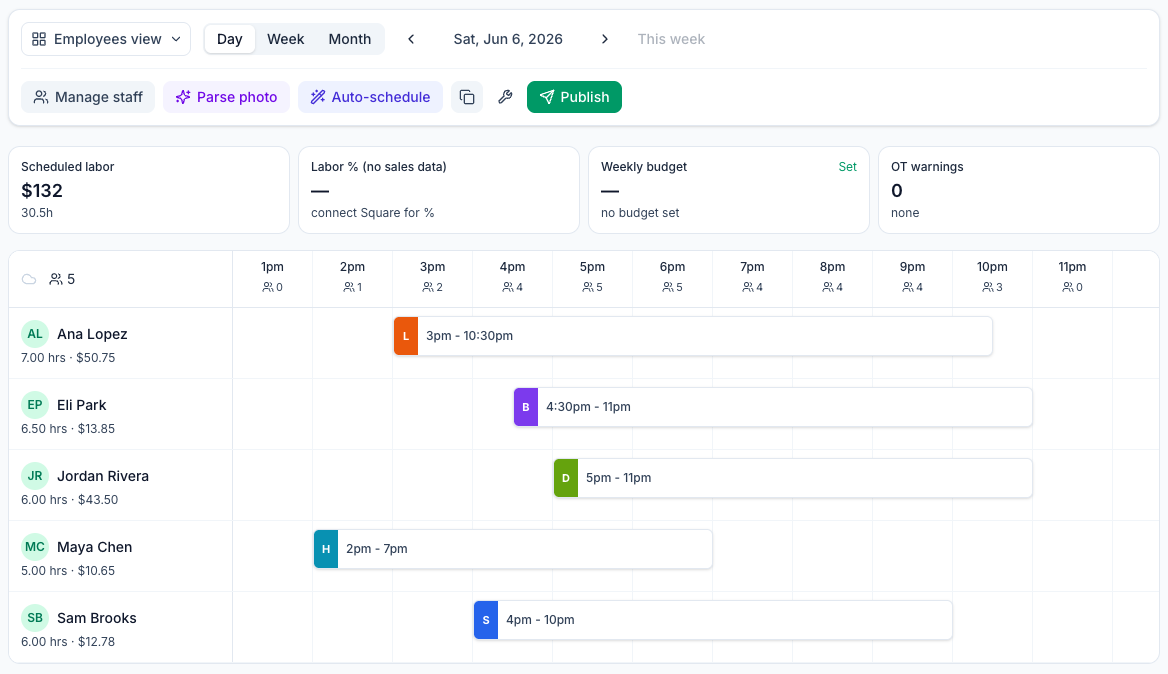
Task: Click Set on the Weekly budget card
Action: [848, 167]
